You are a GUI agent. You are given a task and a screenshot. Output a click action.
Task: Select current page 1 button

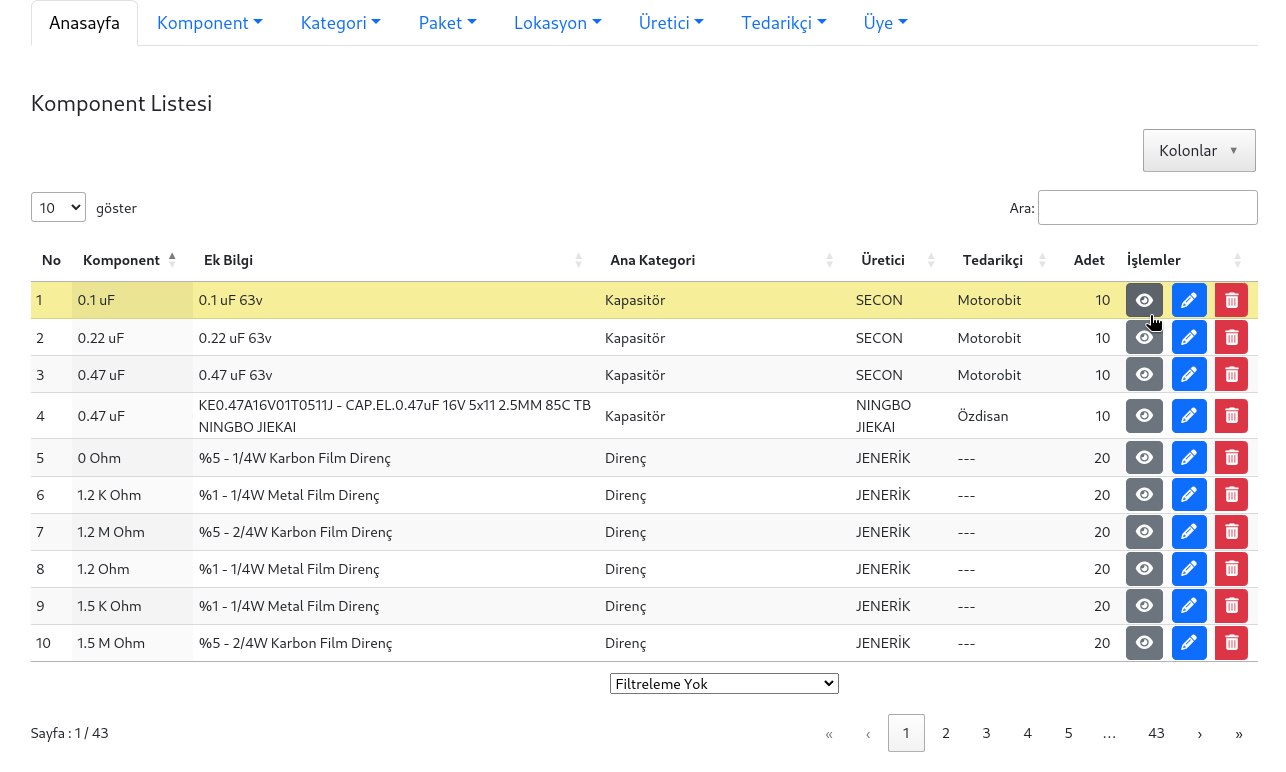[x=906, y=733]
